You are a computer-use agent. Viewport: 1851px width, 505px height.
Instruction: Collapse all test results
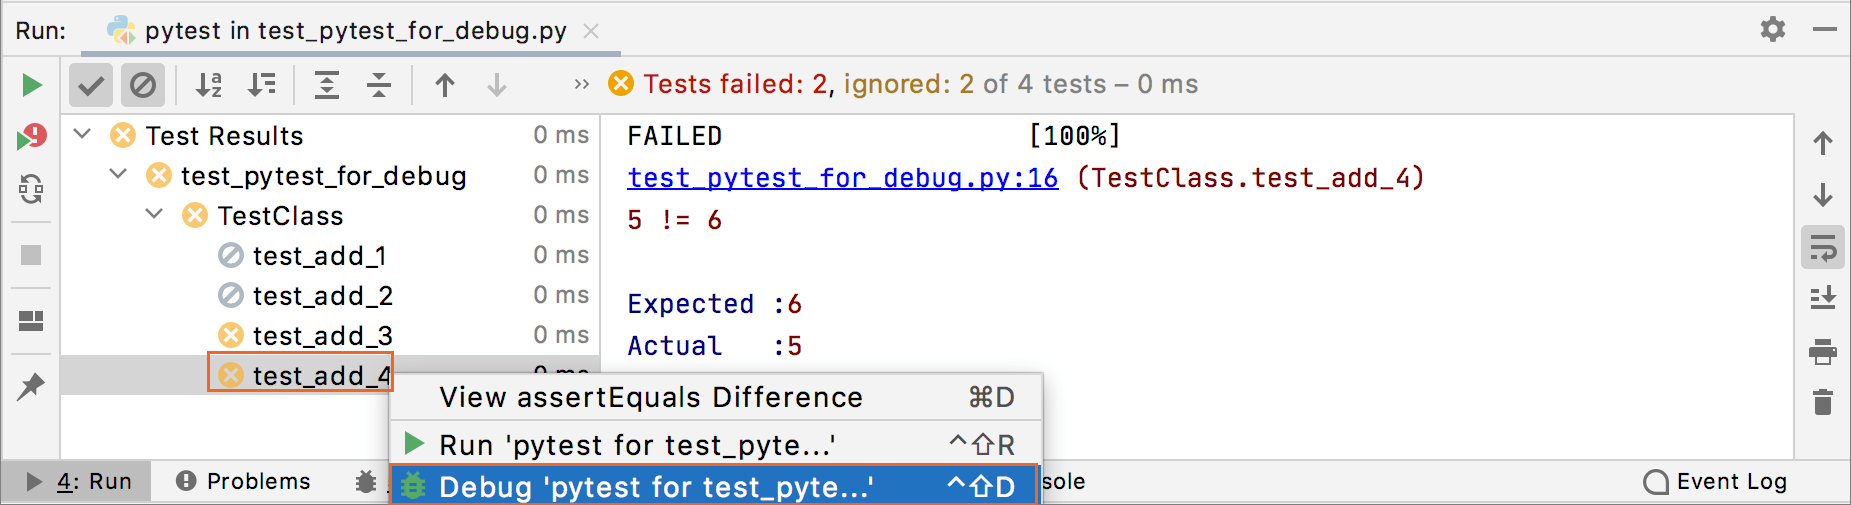point(379,85)
